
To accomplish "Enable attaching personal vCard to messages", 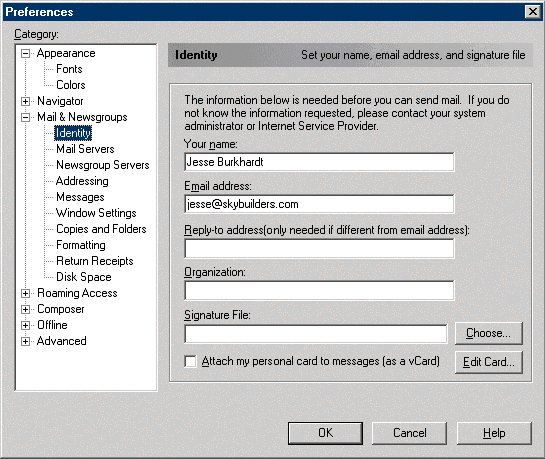I will pyautogui.click(x=190, y=361).
